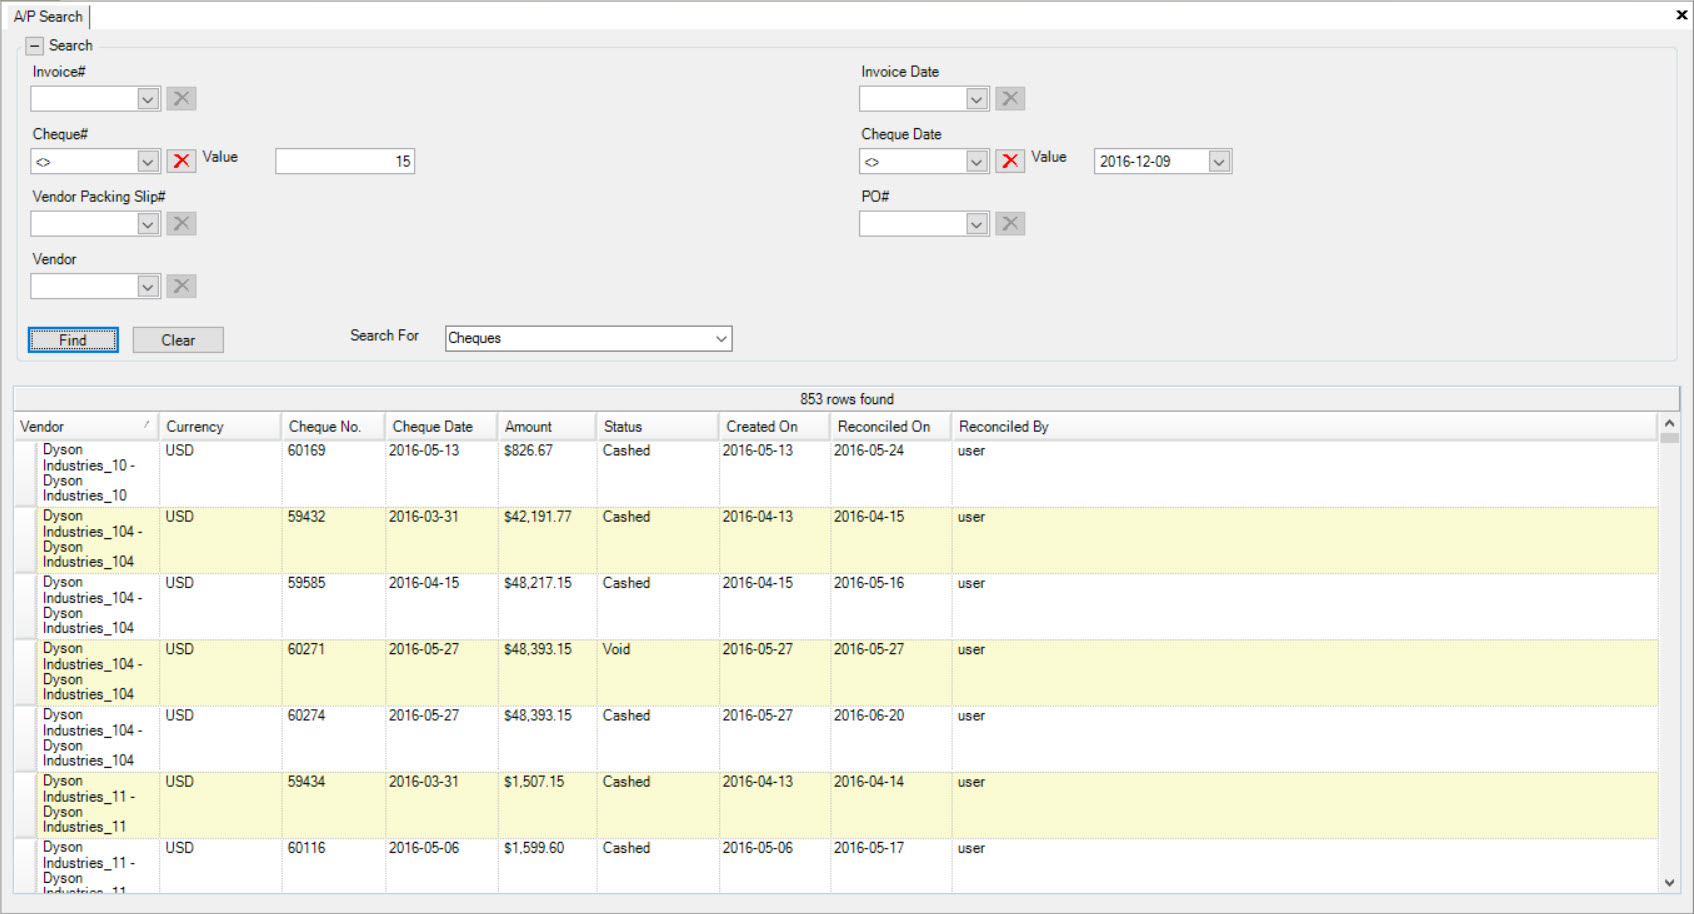
Task: Open the Vendor Packing Slip# dropdown
Action: point(148,224)
